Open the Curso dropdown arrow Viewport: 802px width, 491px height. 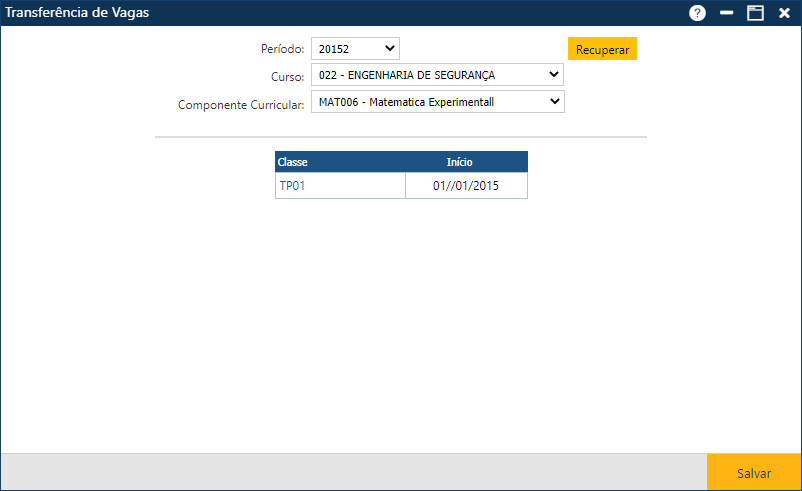(554, 75)
